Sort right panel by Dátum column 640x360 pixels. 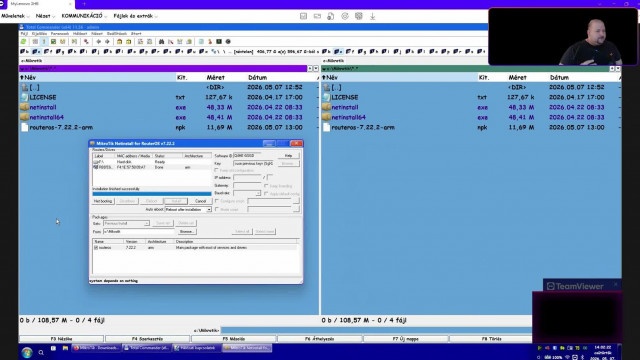[x=559, y=77]
